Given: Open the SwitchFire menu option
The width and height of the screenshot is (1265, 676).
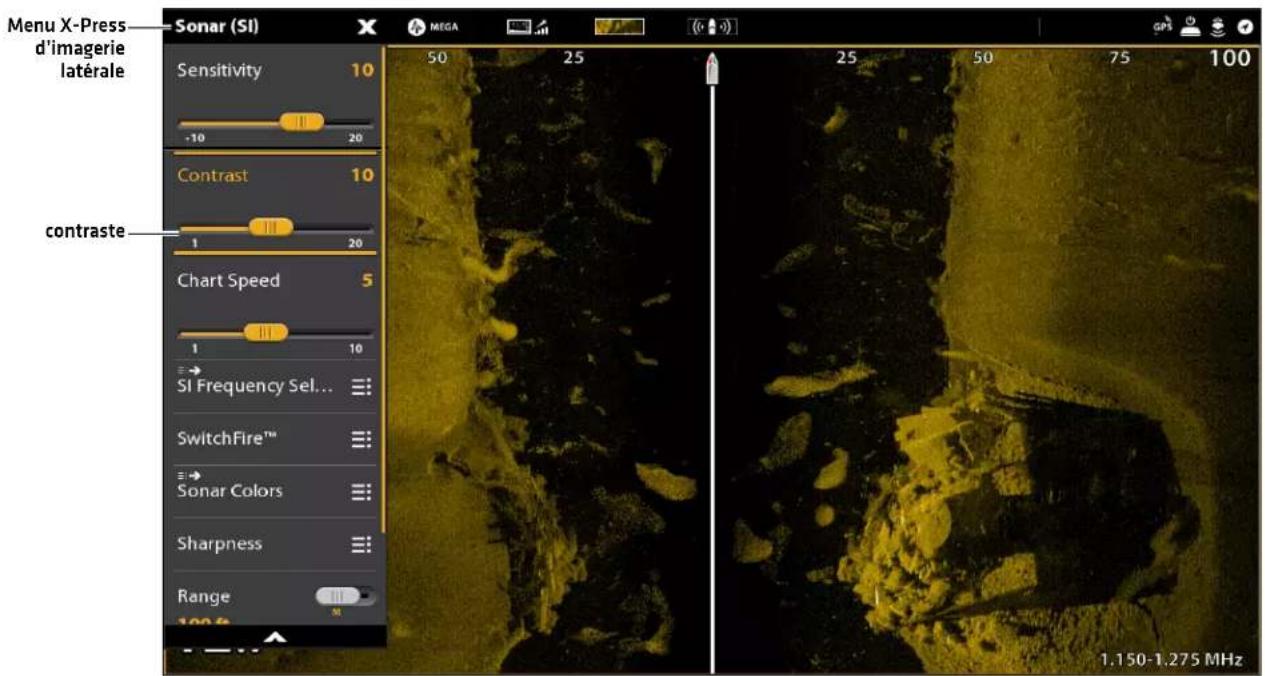Looking at the screenshot, I should pos(274,438).
